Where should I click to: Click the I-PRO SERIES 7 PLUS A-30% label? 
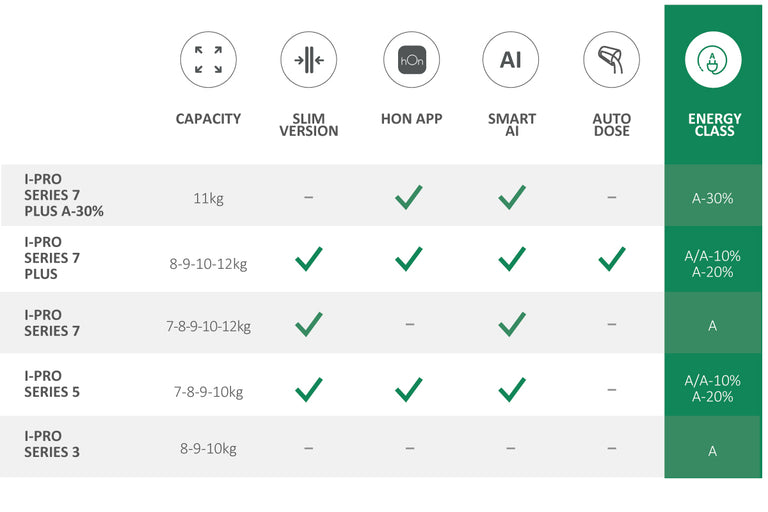pyautogui.click(x=64, y=195)
